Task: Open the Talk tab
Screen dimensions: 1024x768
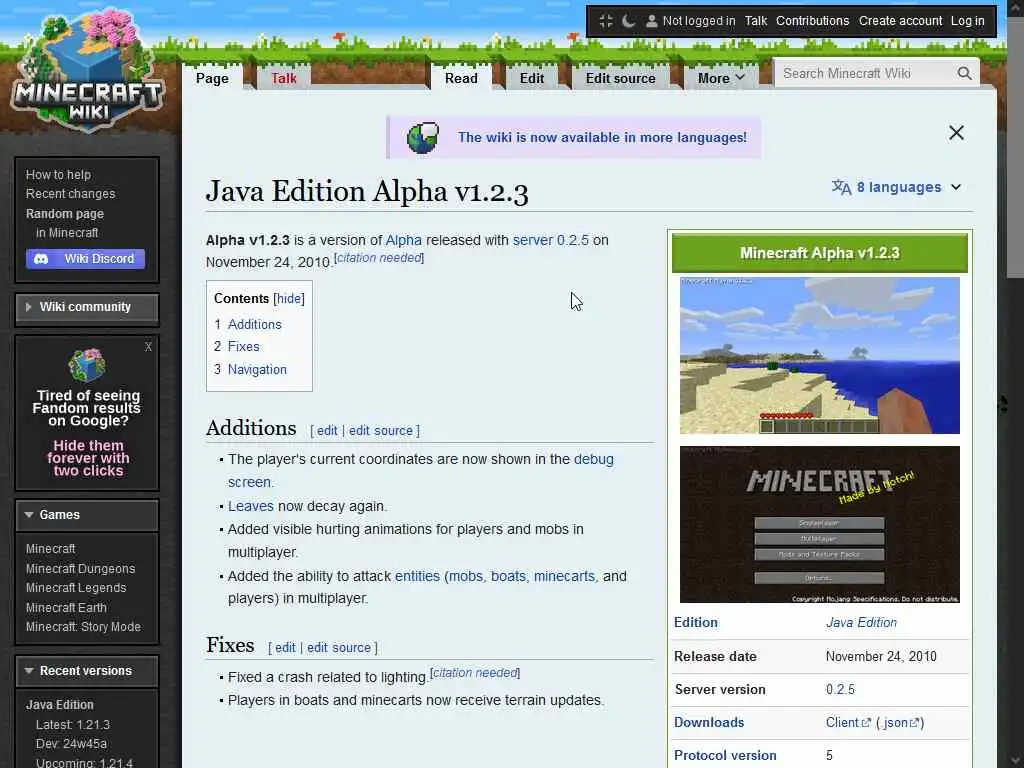Action: [284, 78]
